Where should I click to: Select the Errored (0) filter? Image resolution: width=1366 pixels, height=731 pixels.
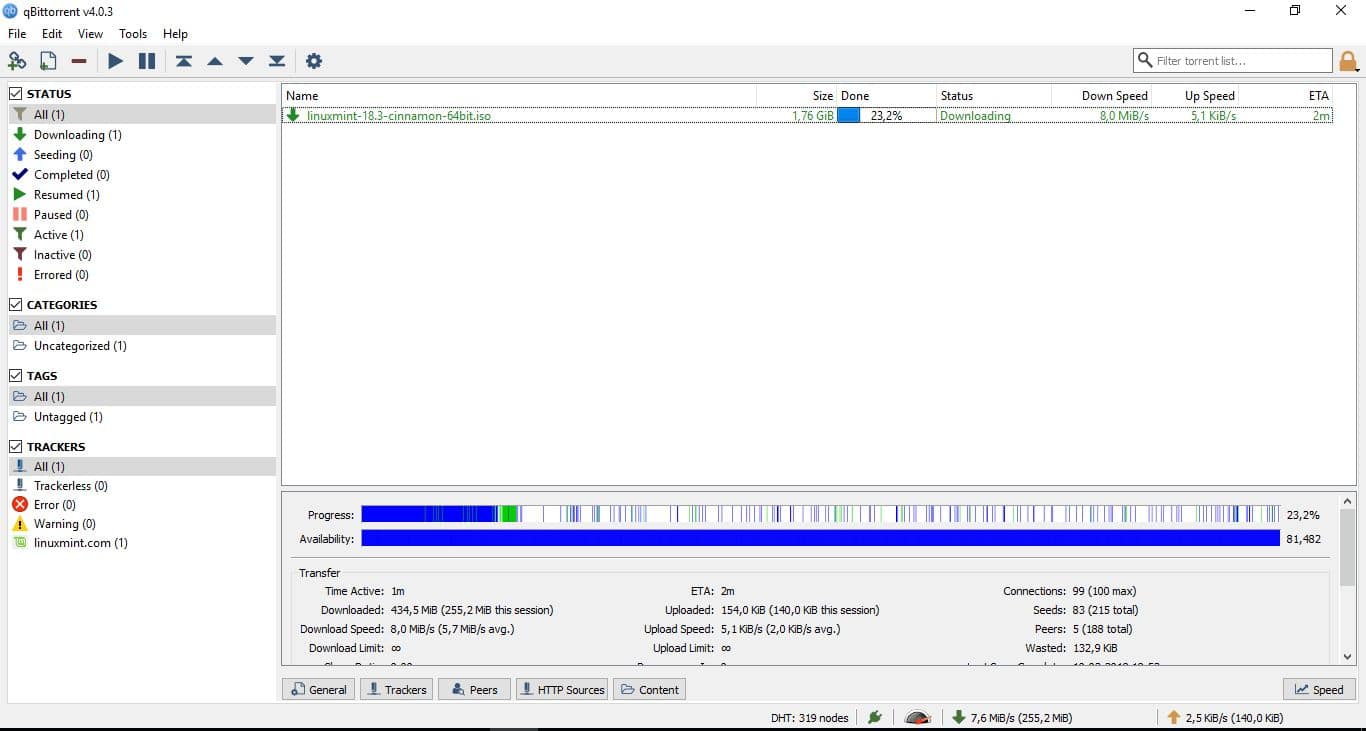61,274
